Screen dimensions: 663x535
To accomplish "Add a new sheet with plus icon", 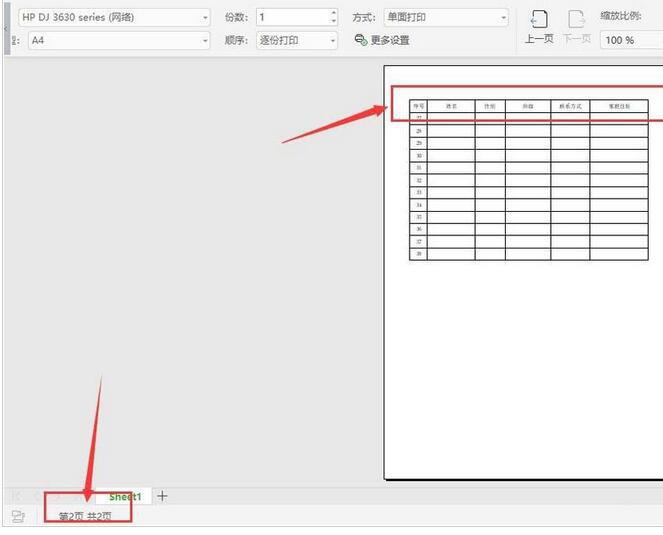I will coord(163,496).
